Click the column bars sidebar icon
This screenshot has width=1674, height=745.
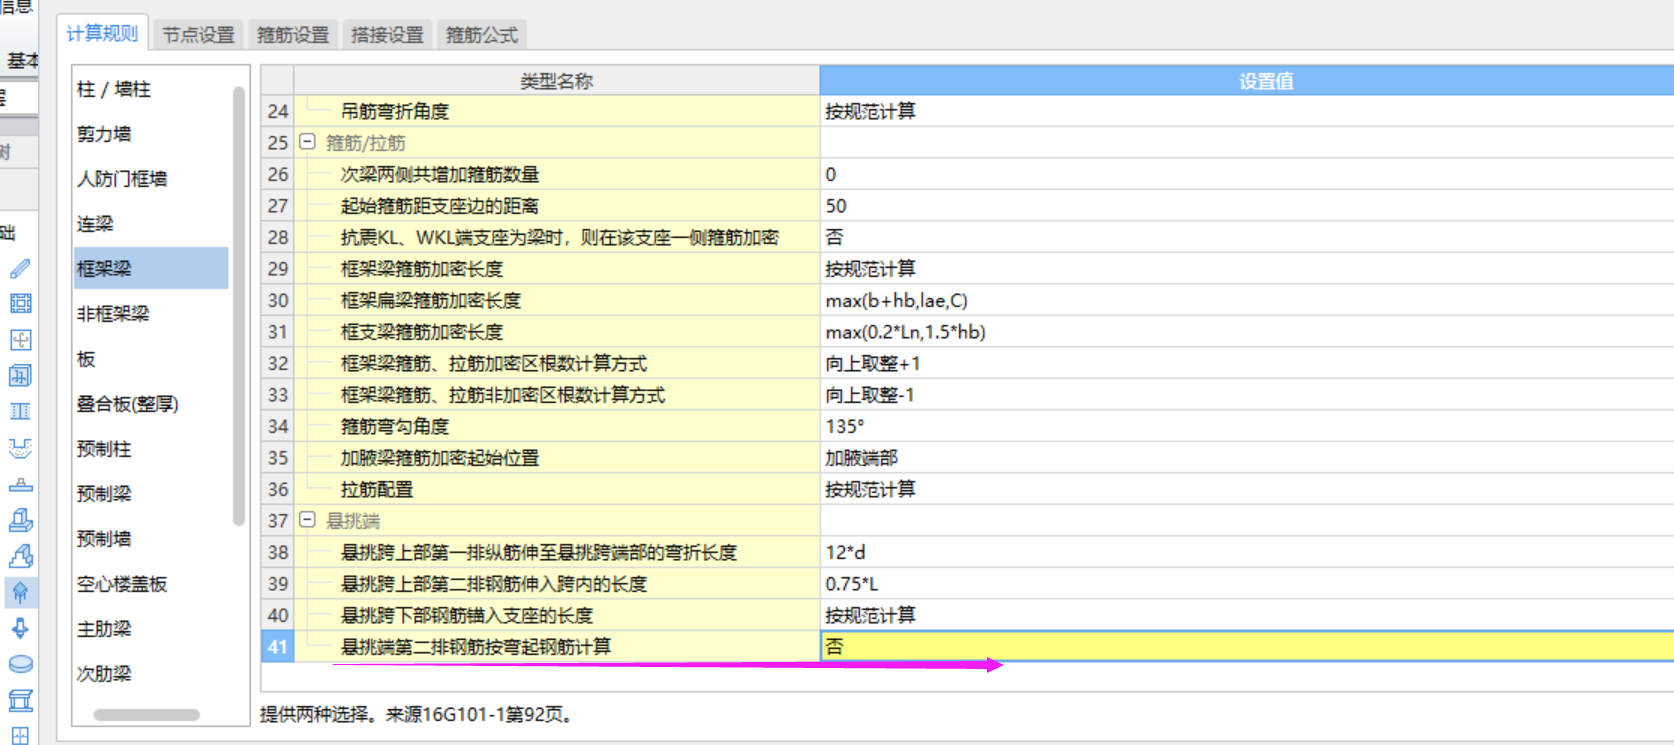[x=20, y=412]
